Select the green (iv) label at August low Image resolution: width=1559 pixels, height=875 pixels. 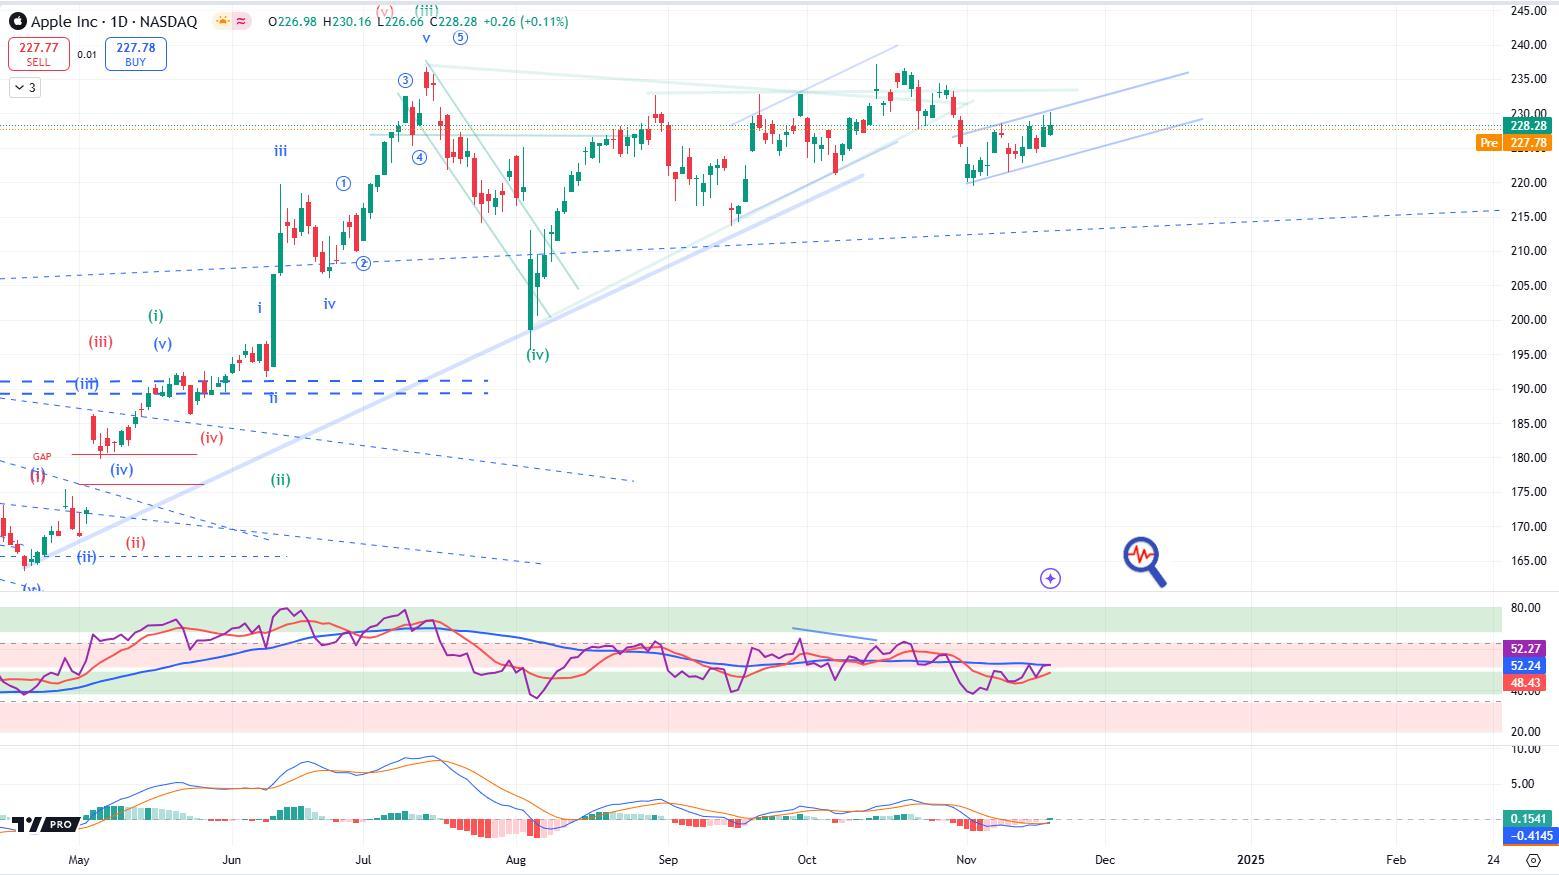(538, 355)
